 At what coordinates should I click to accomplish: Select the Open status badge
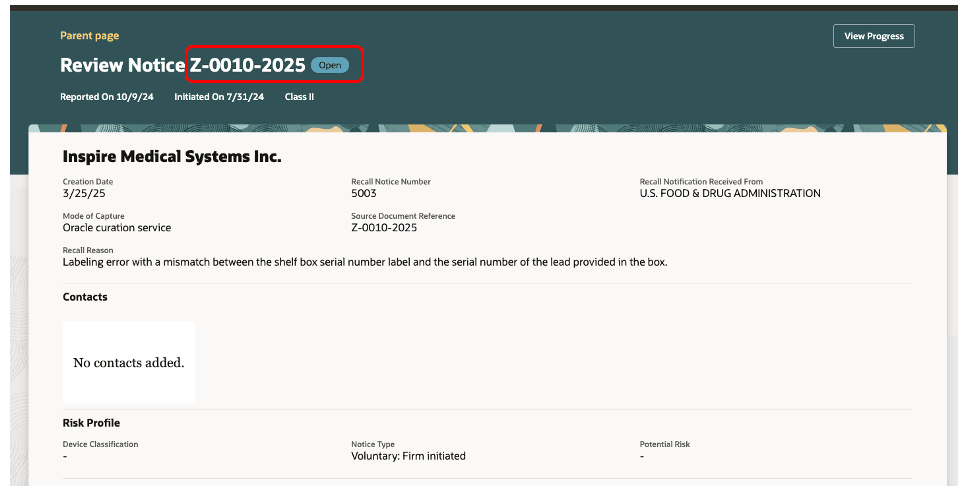pyautogui.click(x=330, y=65)
